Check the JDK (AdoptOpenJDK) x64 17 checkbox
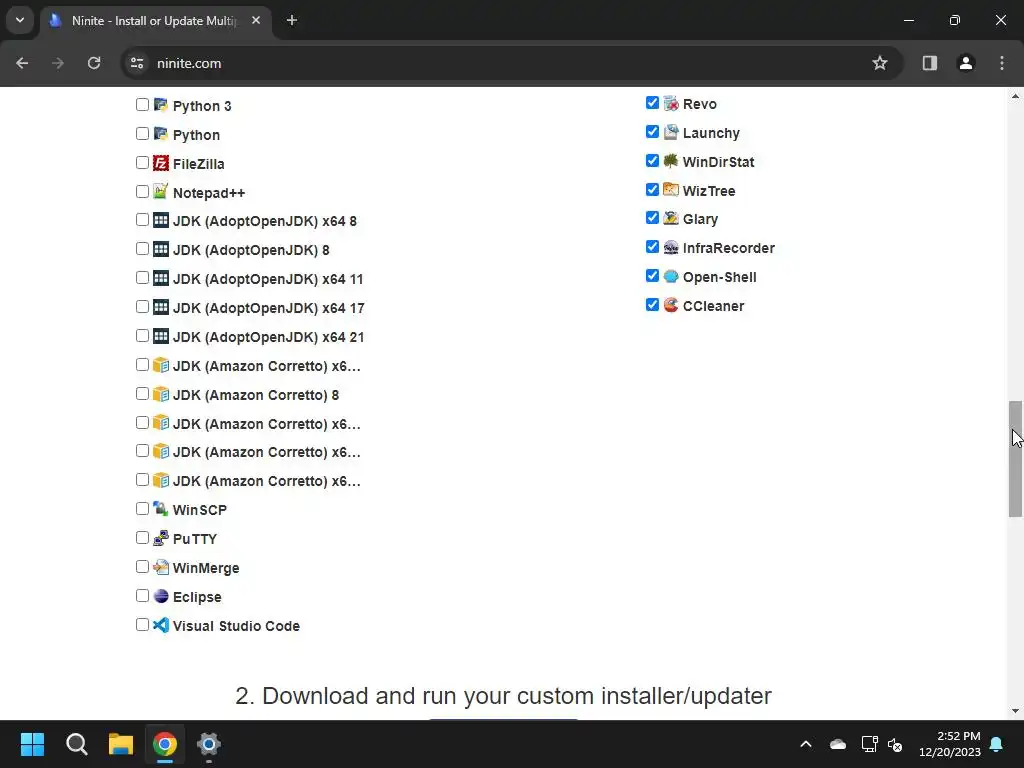Screen dimensions: 1024x768 (142, 307)
